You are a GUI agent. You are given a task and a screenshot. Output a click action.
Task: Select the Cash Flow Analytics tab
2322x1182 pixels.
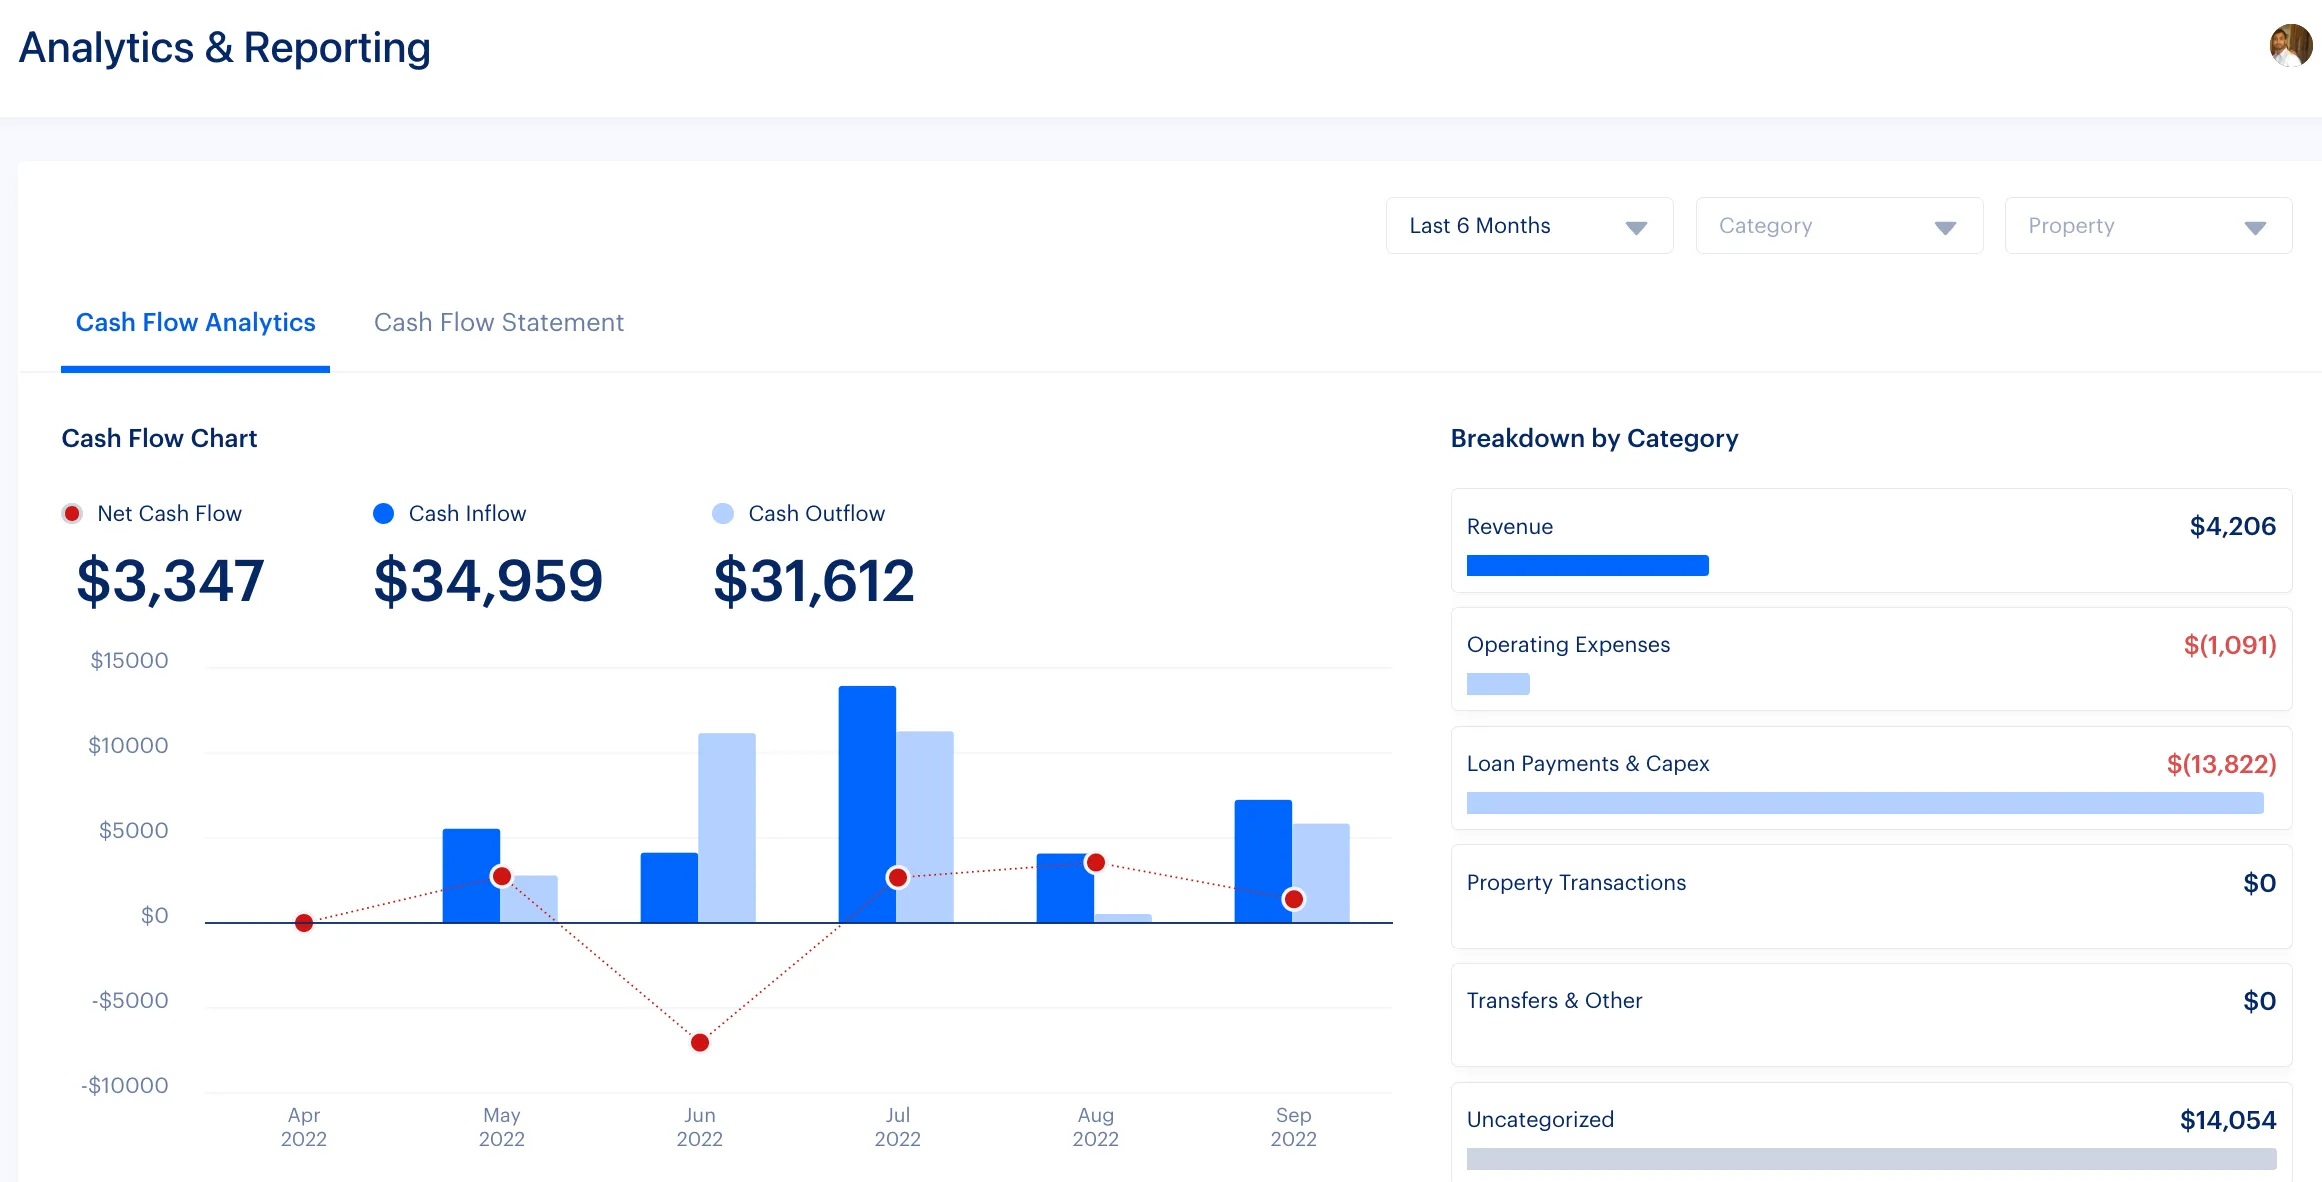195,322
